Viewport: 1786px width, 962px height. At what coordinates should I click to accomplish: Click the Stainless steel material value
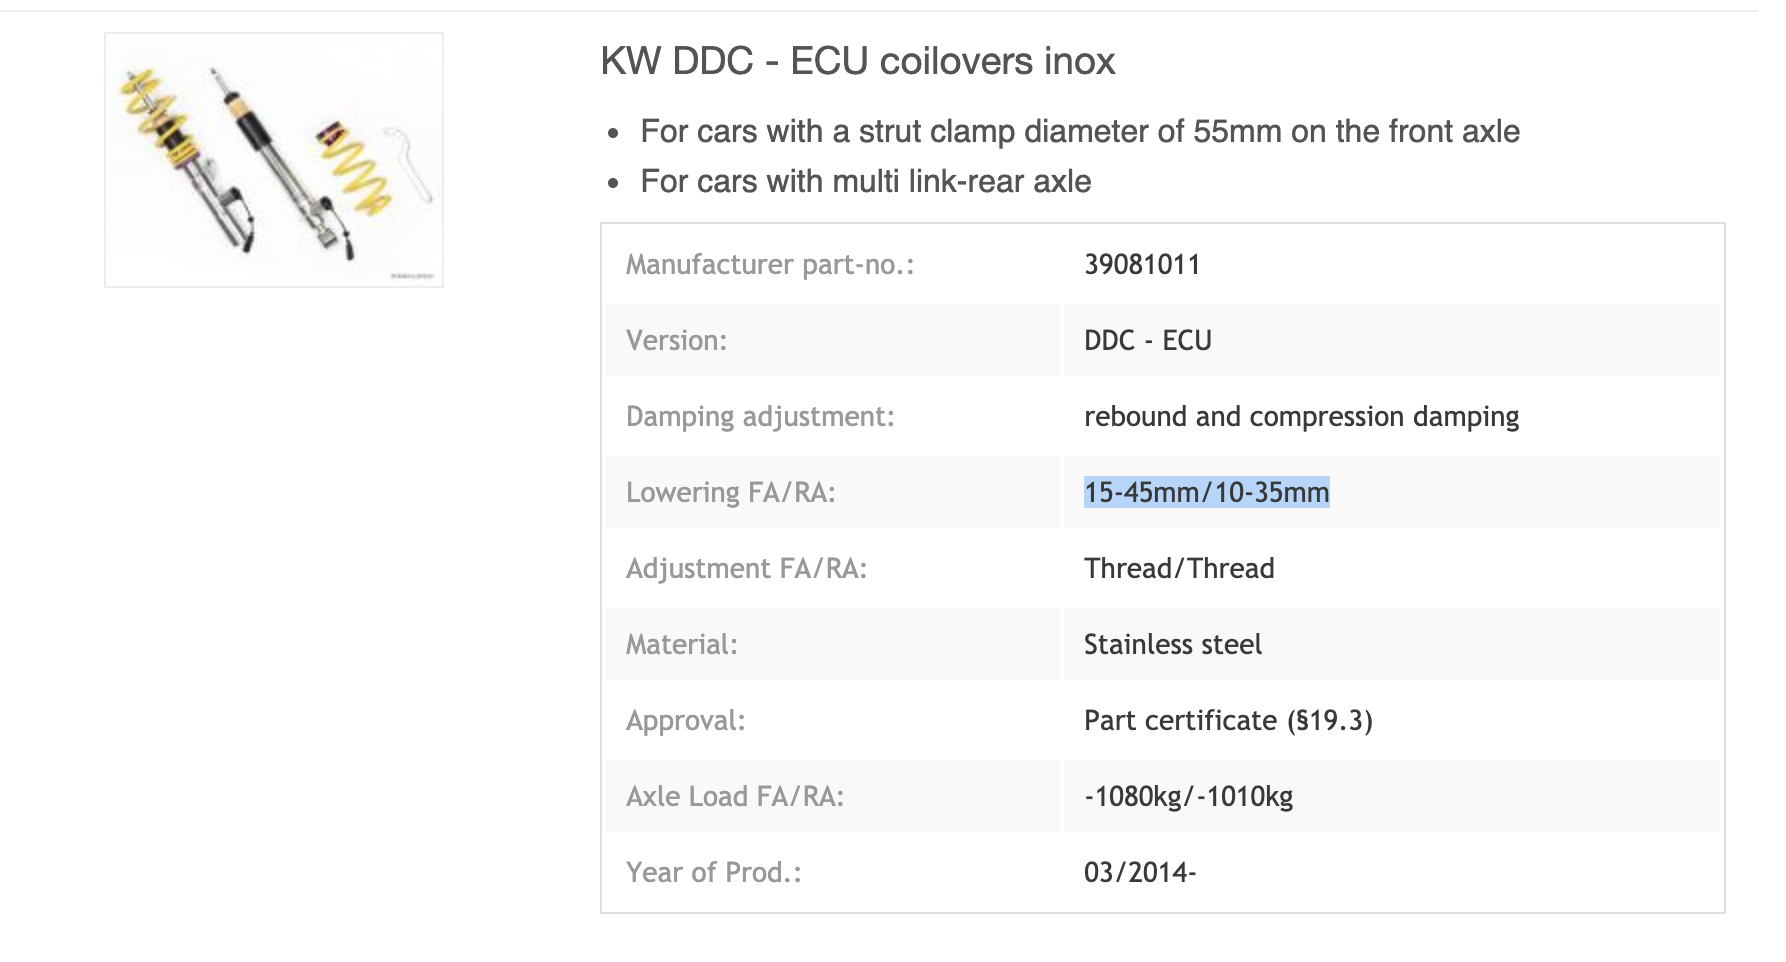(1172, 645)
